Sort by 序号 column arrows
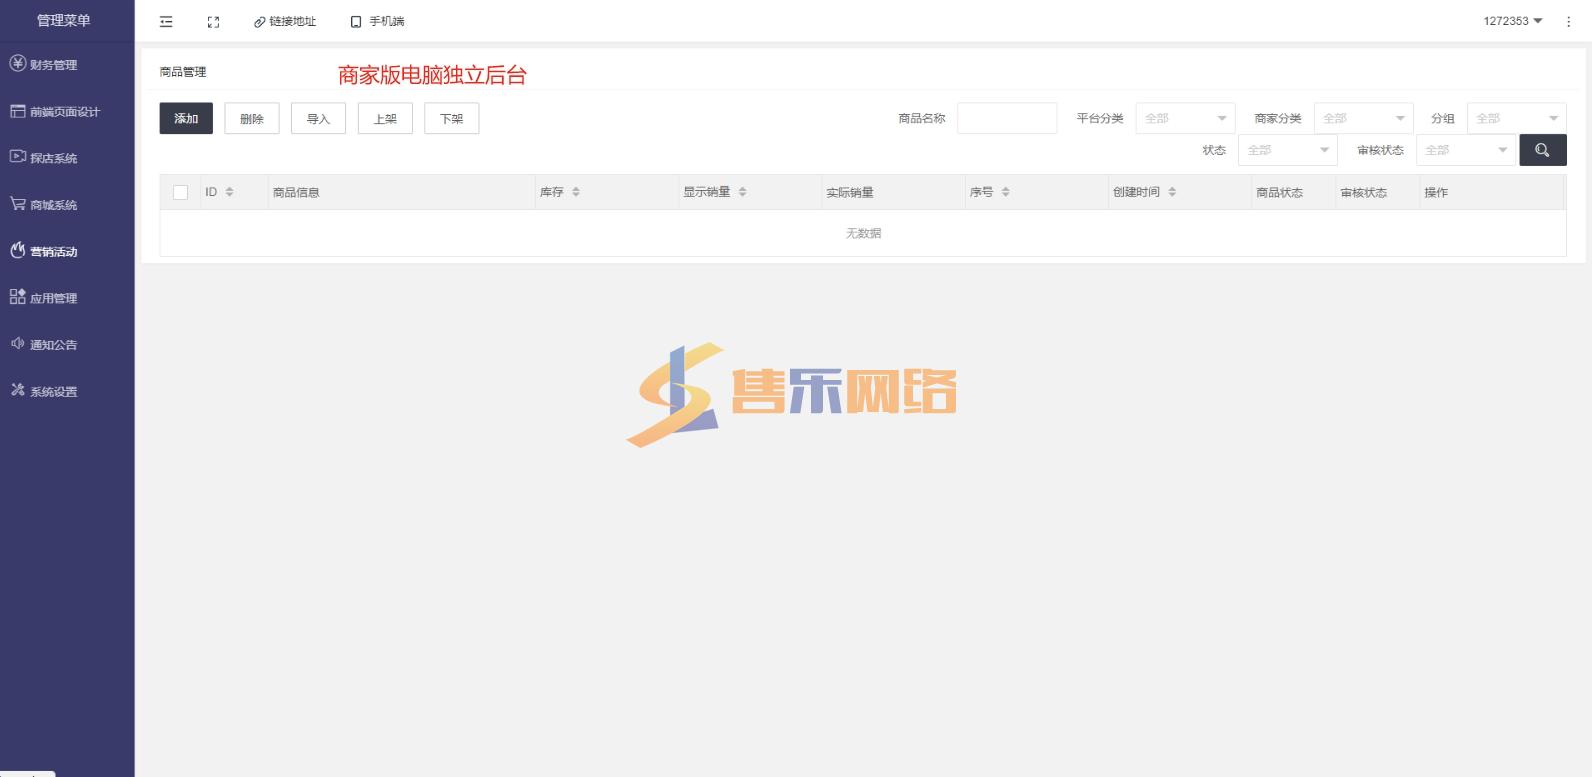The height and width of the screenshot is (777, 1593). (1005, 192)
